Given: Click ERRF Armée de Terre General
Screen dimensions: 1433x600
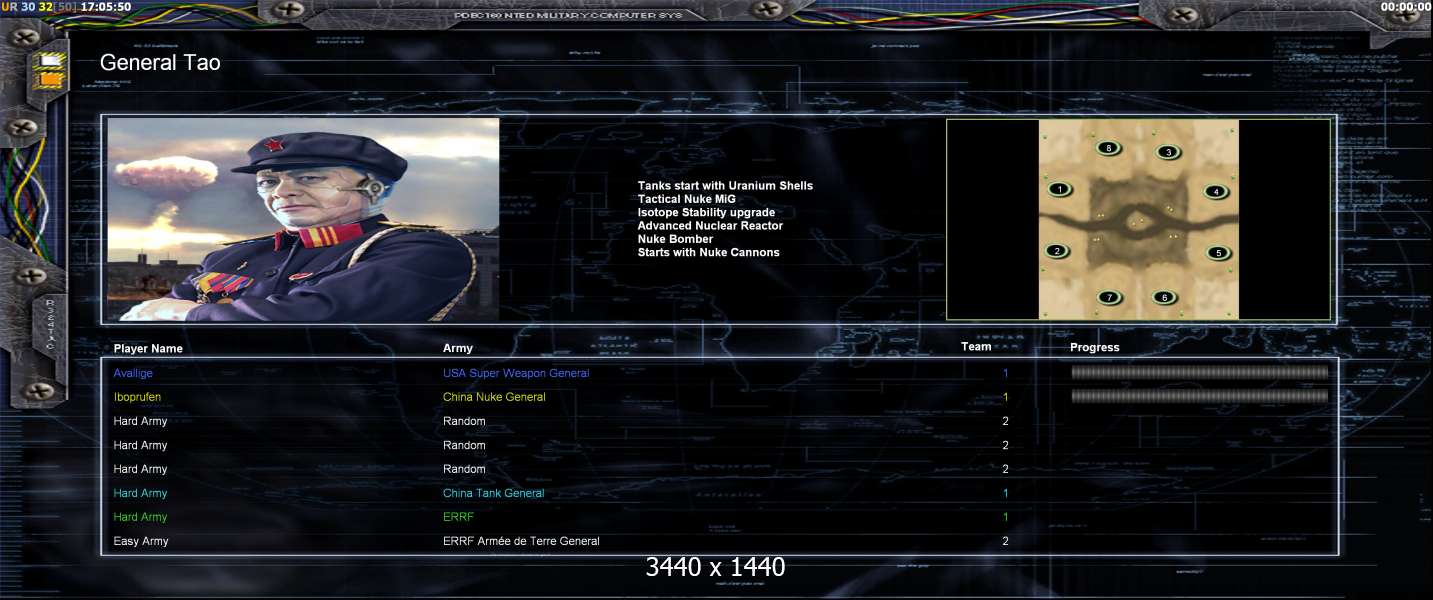Looking at the screenshot, I should pyautogui.click(x=521, y=541).
